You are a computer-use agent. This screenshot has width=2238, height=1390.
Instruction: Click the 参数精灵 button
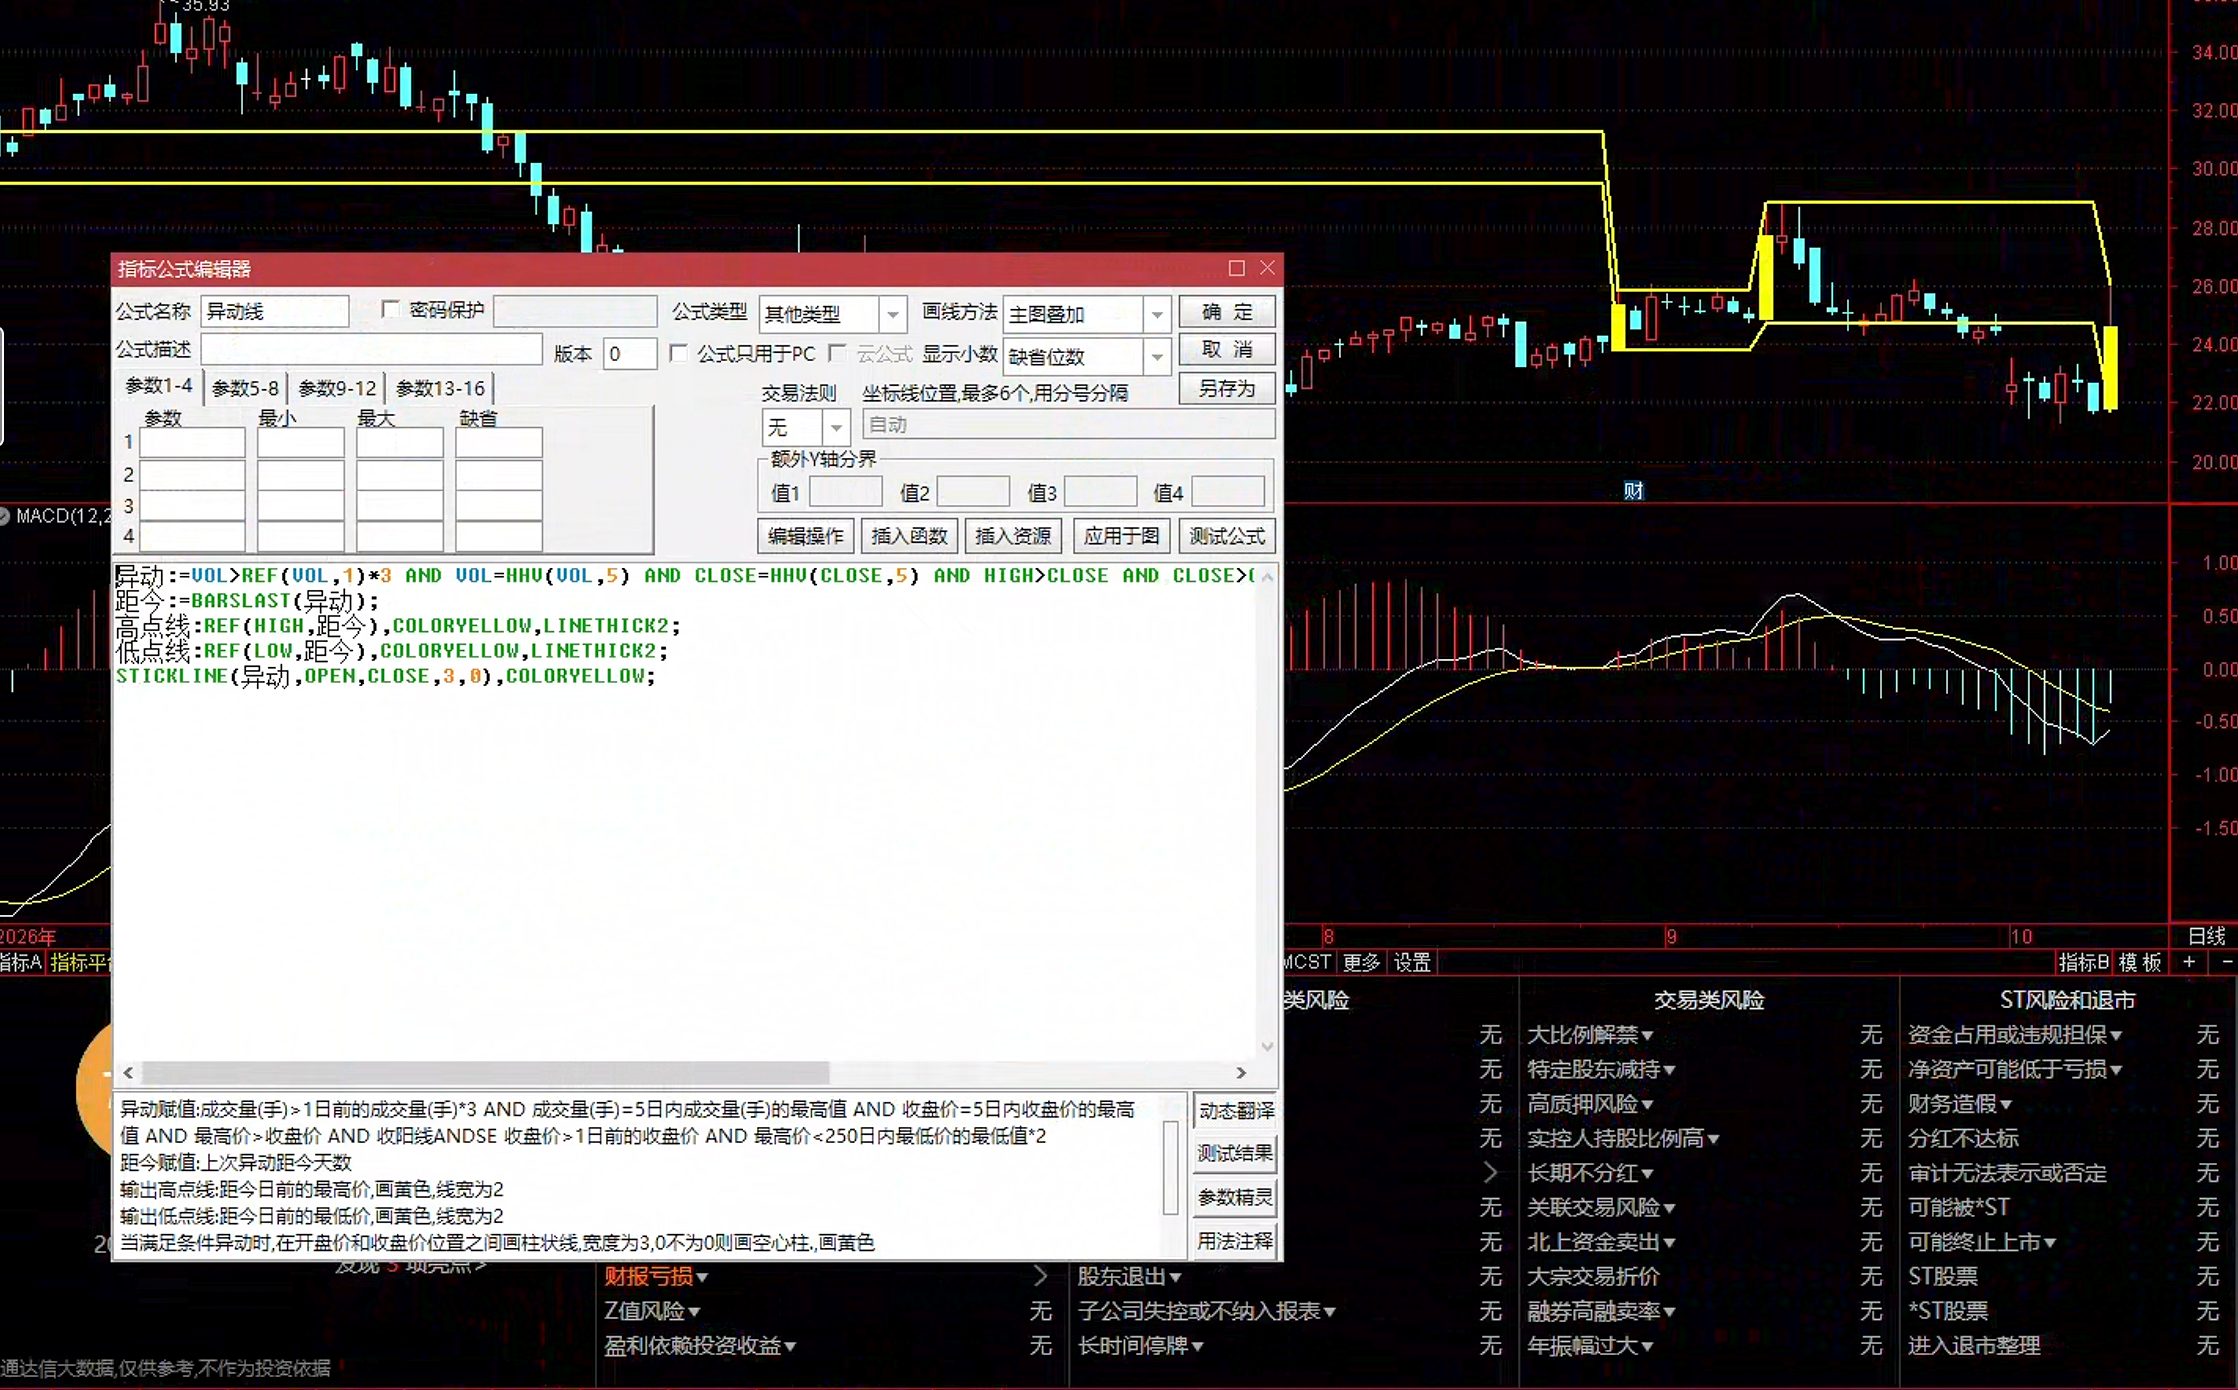click(x=1236, y=1197)
